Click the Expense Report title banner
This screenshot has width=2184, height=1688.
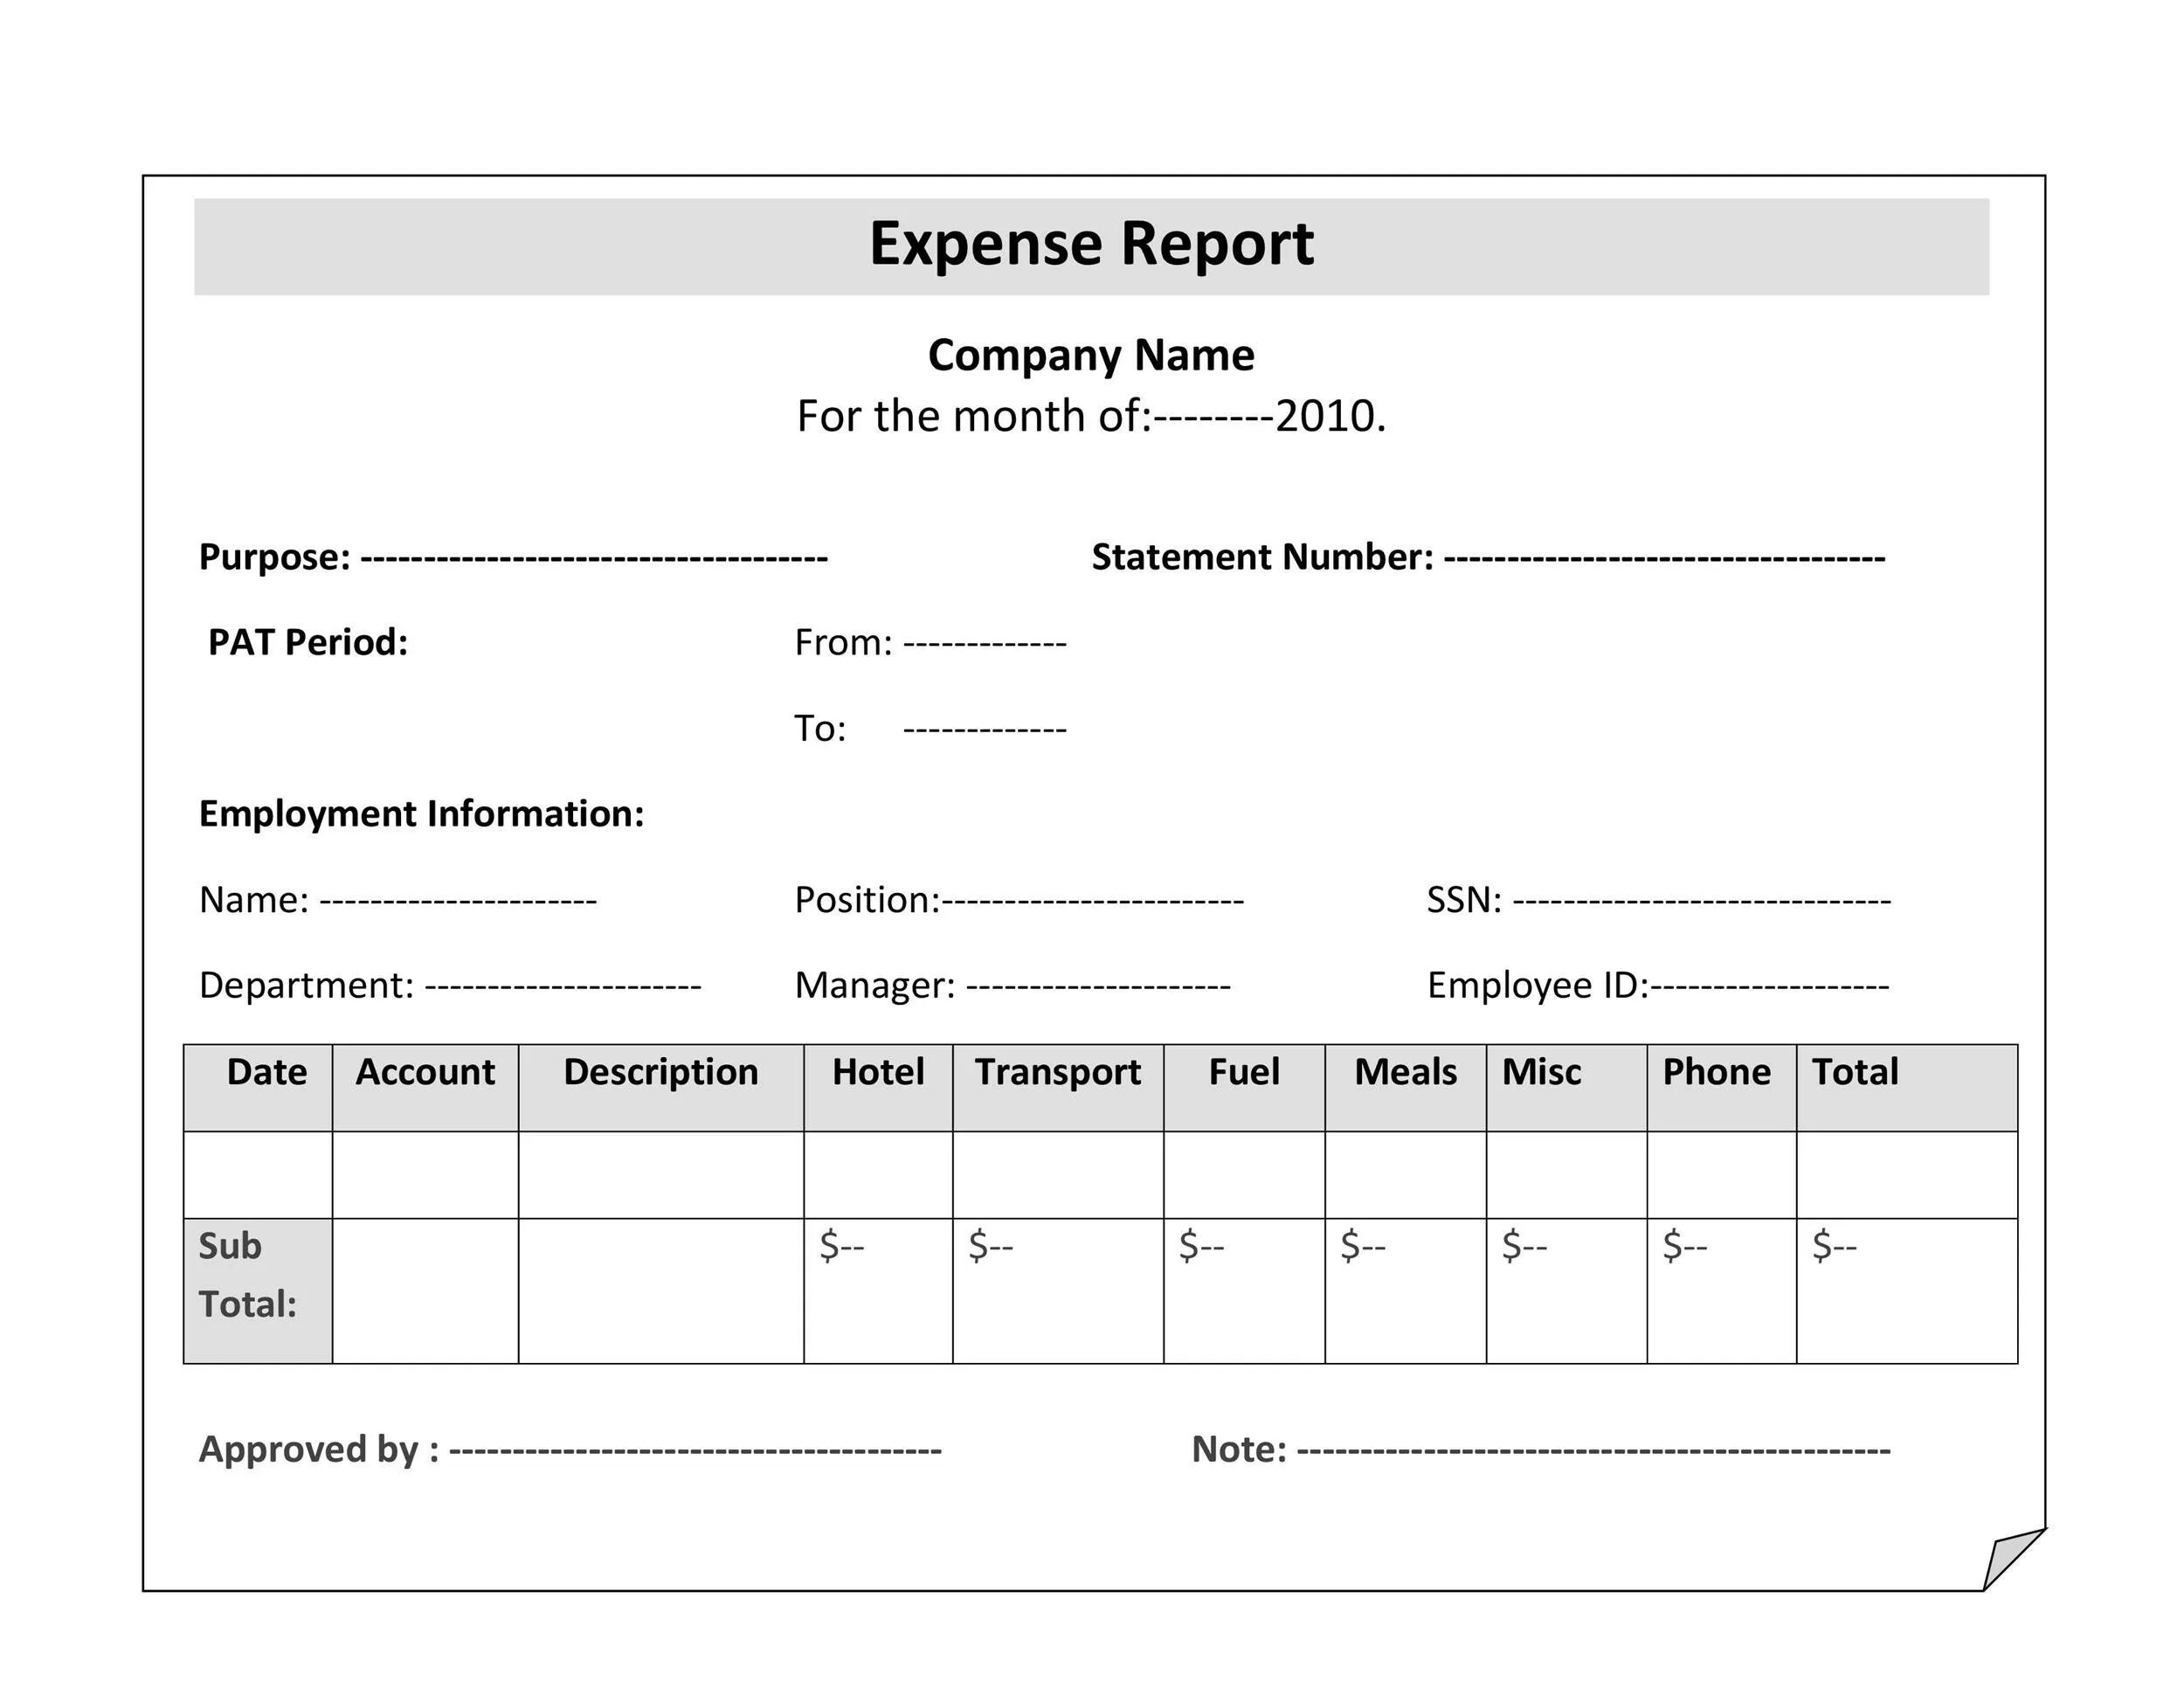1090,245
